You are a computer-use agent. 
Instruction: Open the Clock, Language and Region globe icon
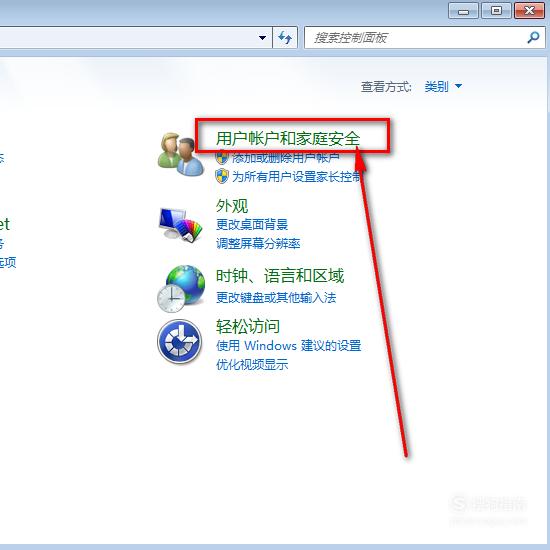click(x=181, y=289)
